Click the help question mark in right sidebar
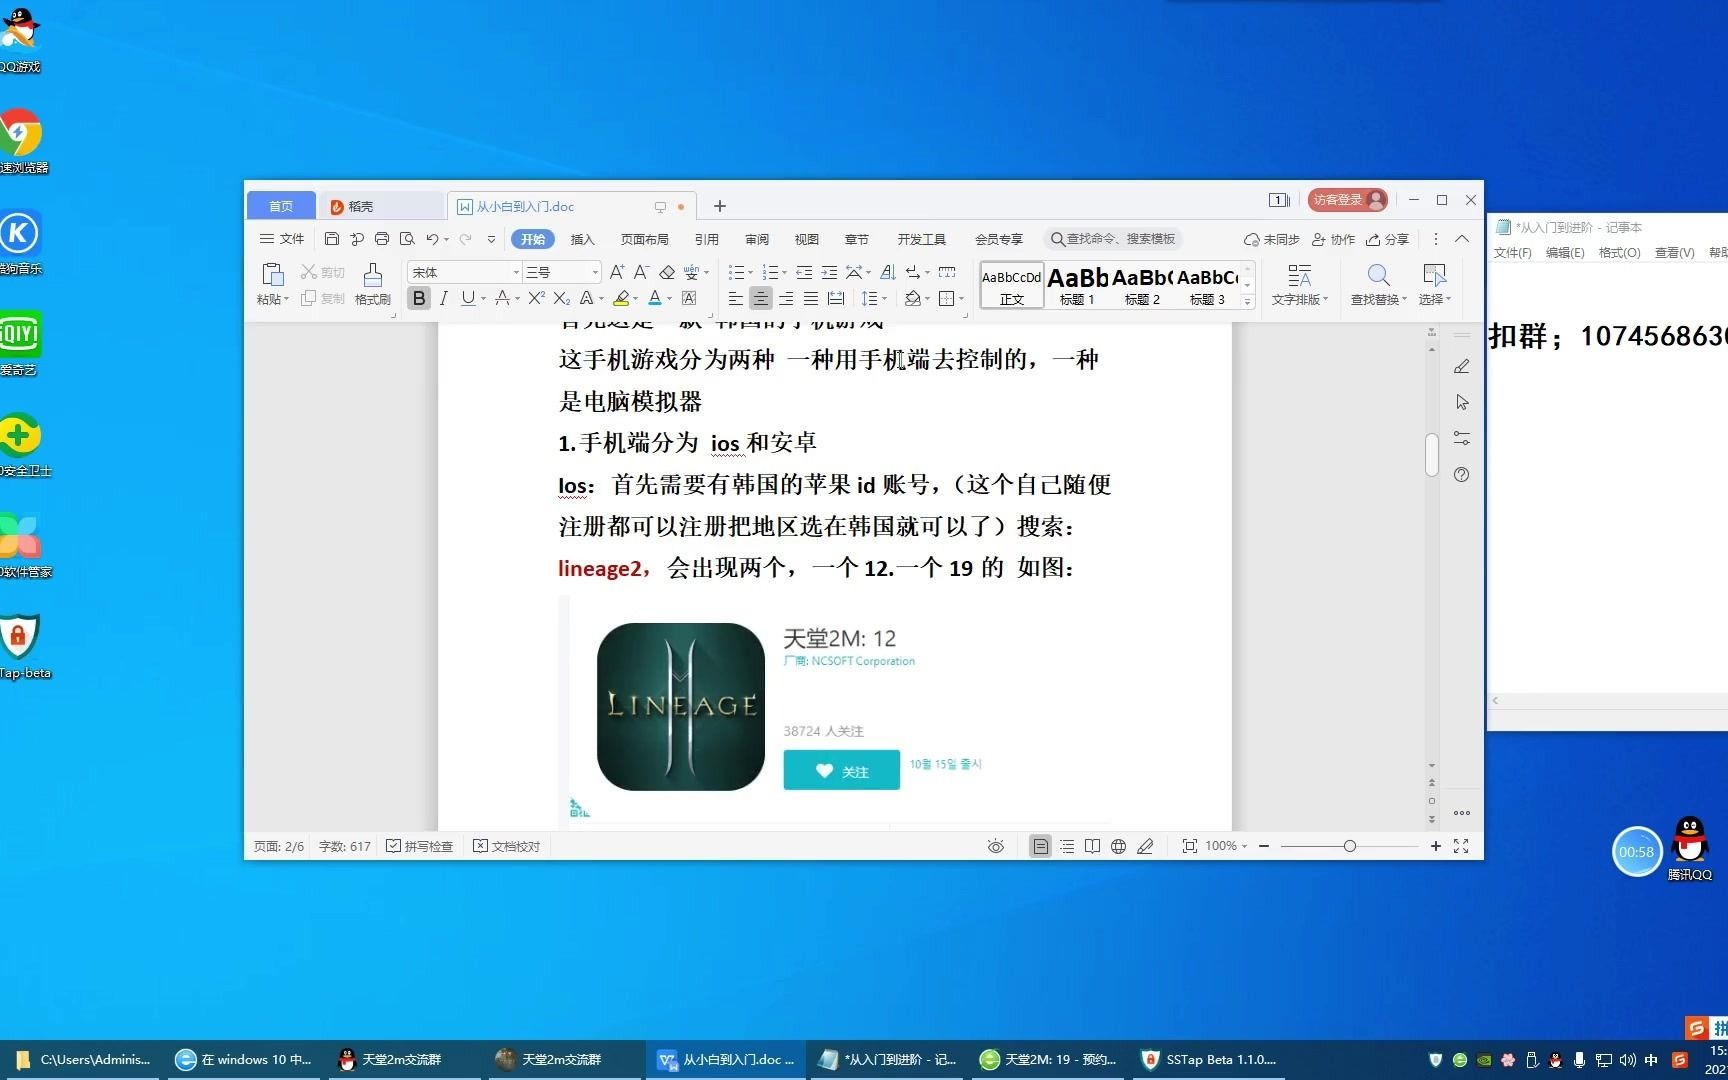This screenshot has height=1080, width=1728. click(x=1462, y=475)
